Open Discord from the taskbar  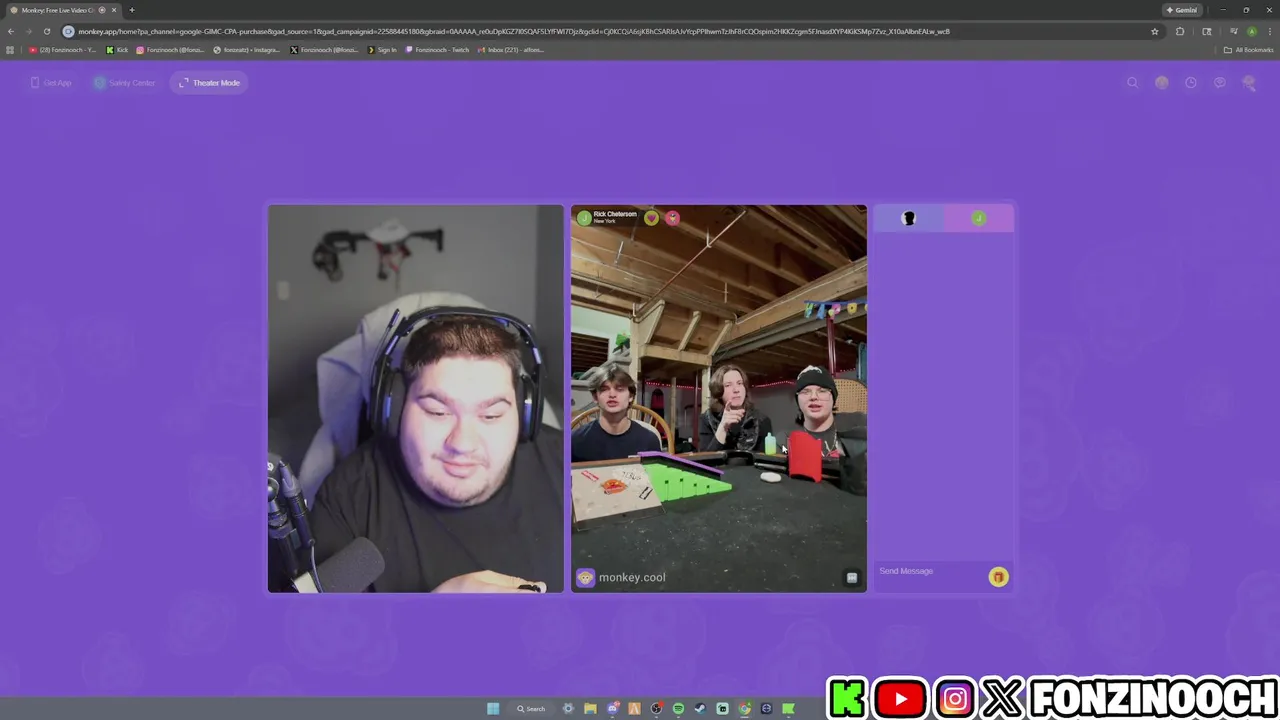[612, 709]
